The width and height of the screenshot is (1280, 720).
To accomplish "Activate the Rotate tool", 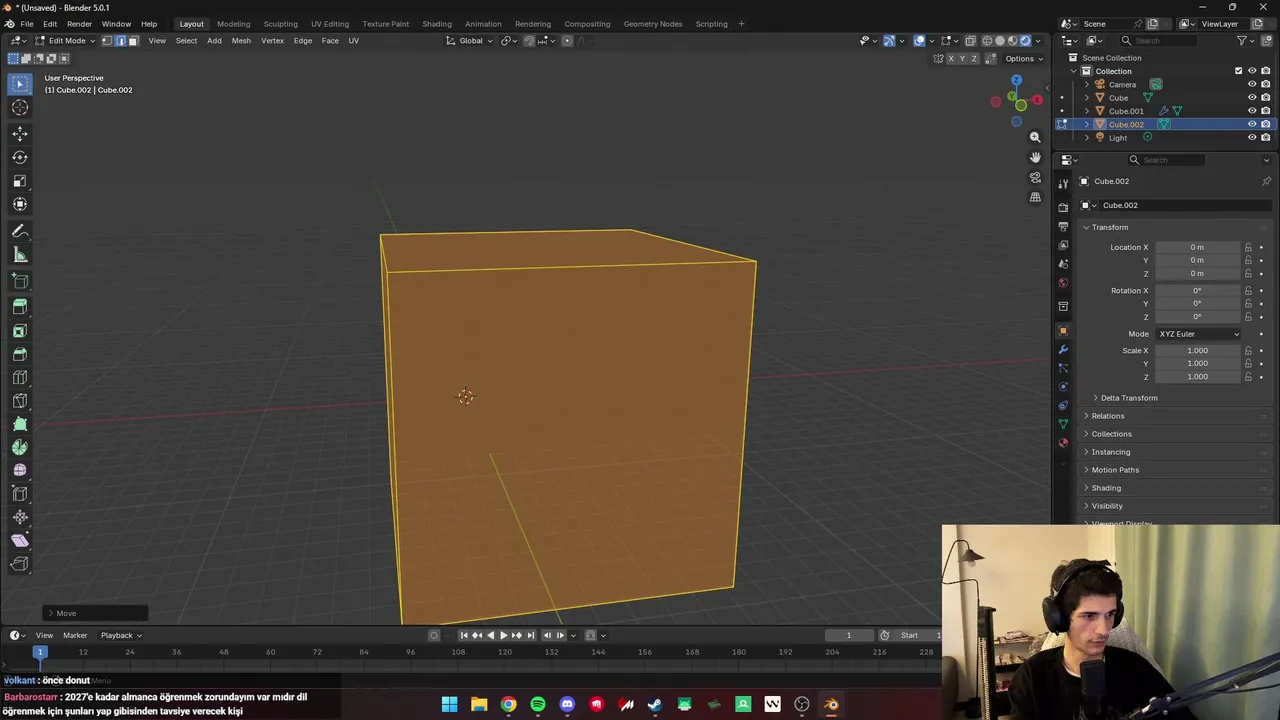I will click(x=20, y=157).
